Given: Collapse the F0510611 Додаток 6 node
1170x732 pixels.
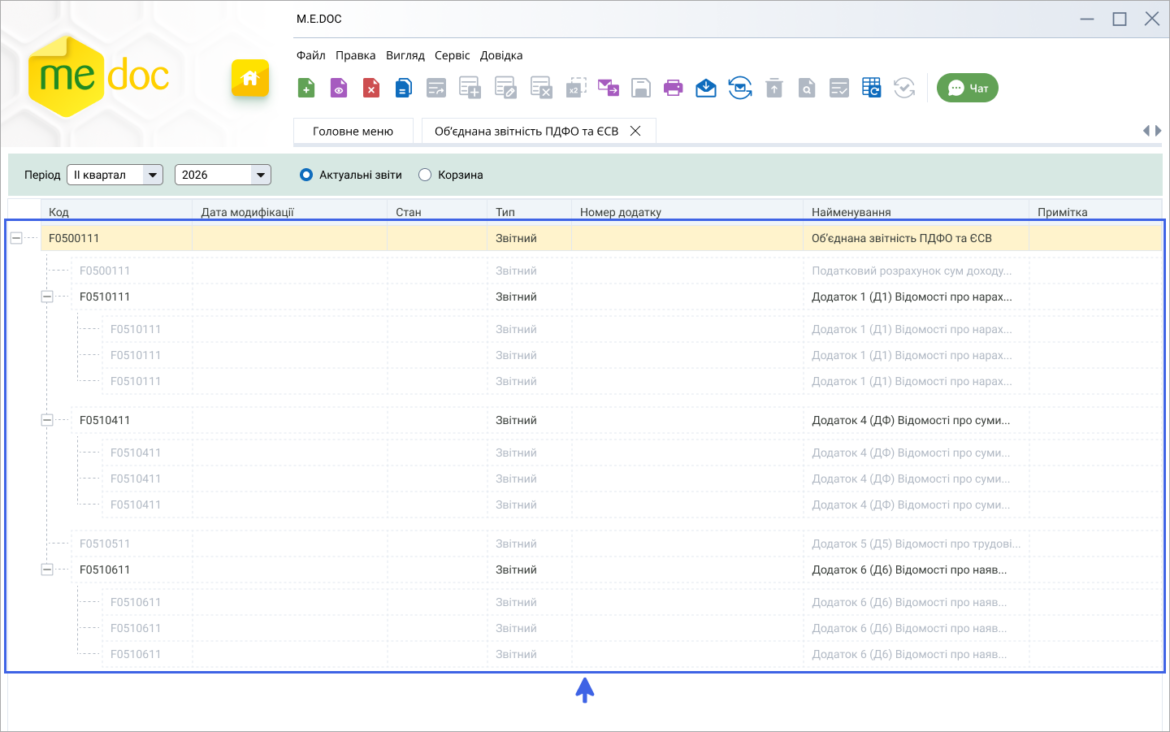Looking at the screenshot, I should tap(47, 569).
